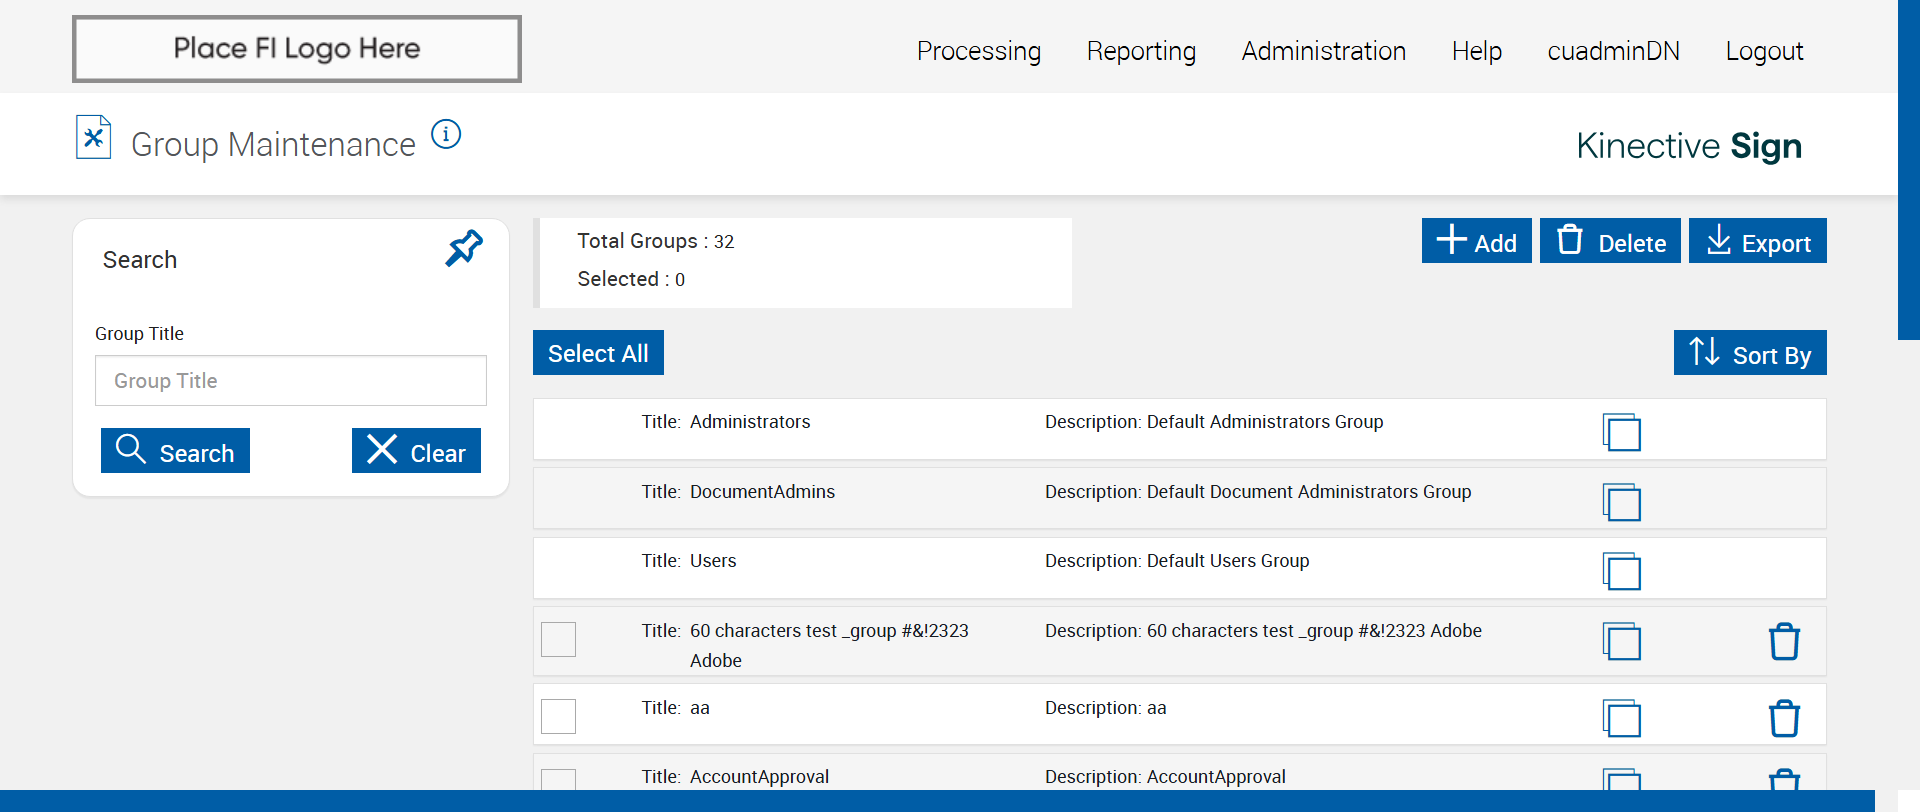This screenshot has height=812, width=1920.
Task: Delete the 'aa' group using trash icon
Action: [1784, 718]
